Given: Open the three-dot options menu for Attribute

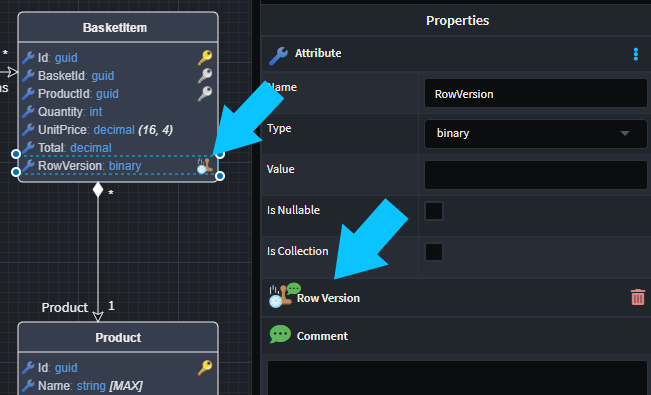Looking at the screenshot, I should [636, 54].
